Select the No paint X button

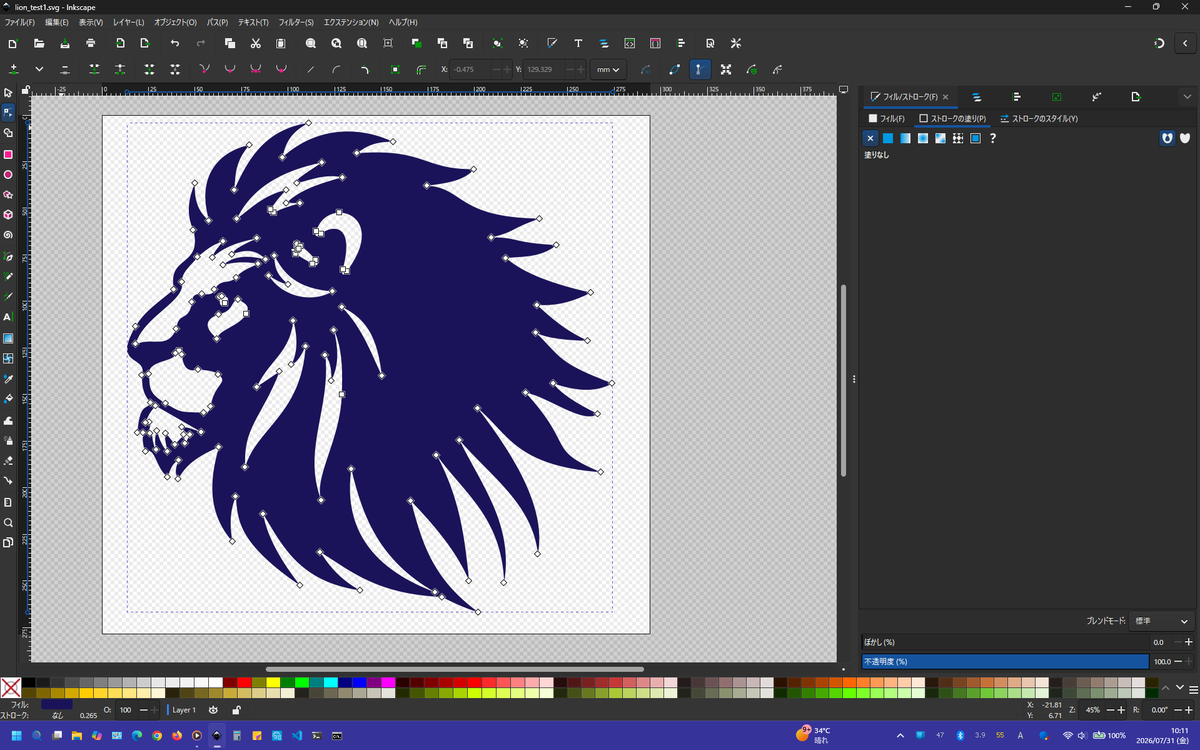[x=871, y=138]
